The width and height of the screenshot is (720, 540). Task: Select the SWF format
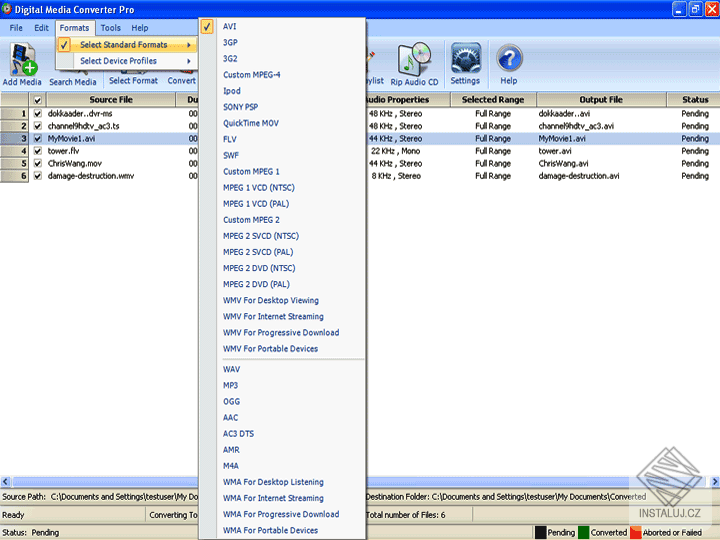pyautogui.click(x=282, y=155)
